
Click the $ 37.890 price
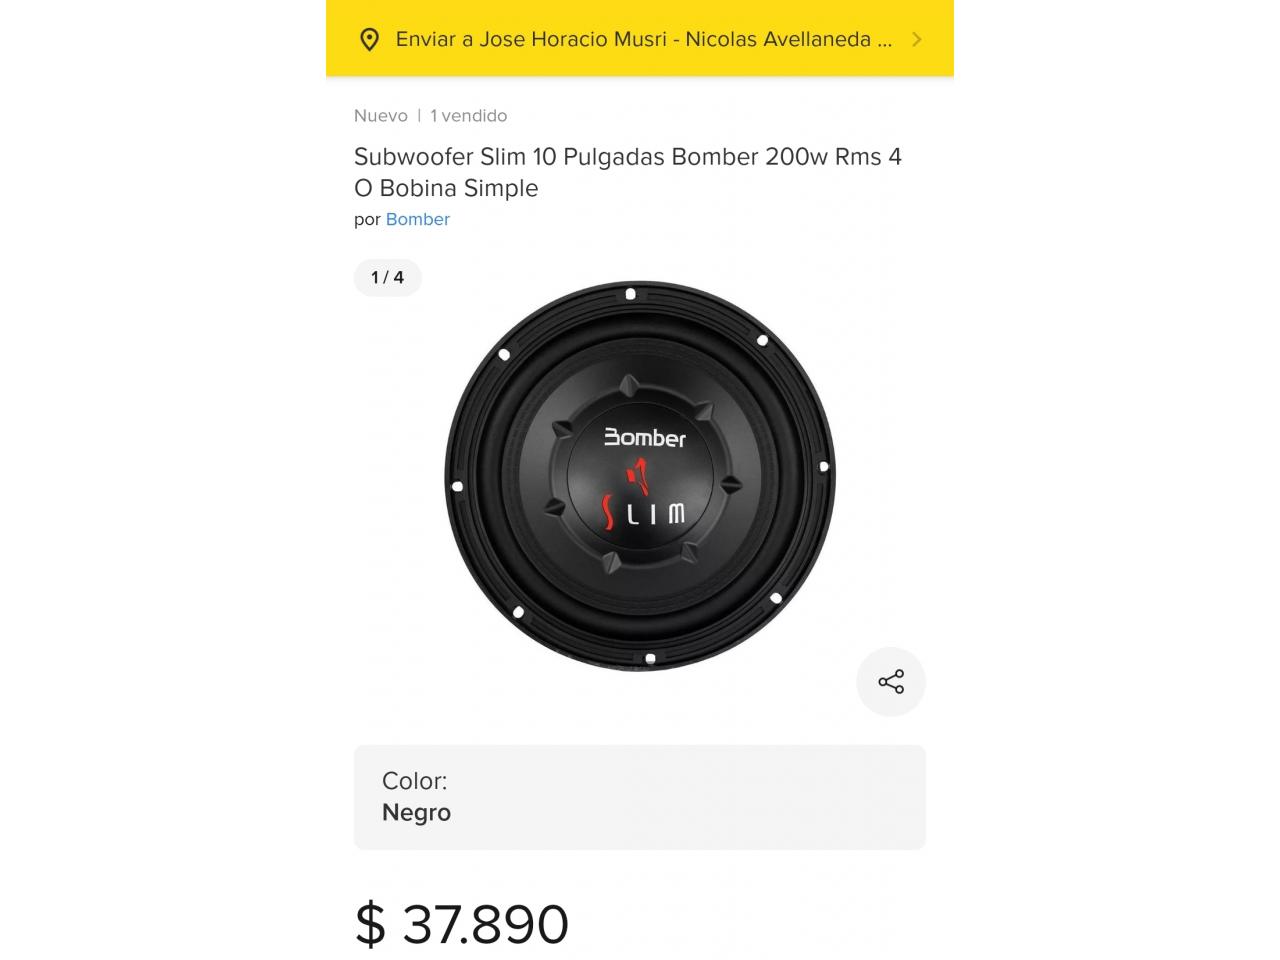pyautogui.click(x=462, y=923)
